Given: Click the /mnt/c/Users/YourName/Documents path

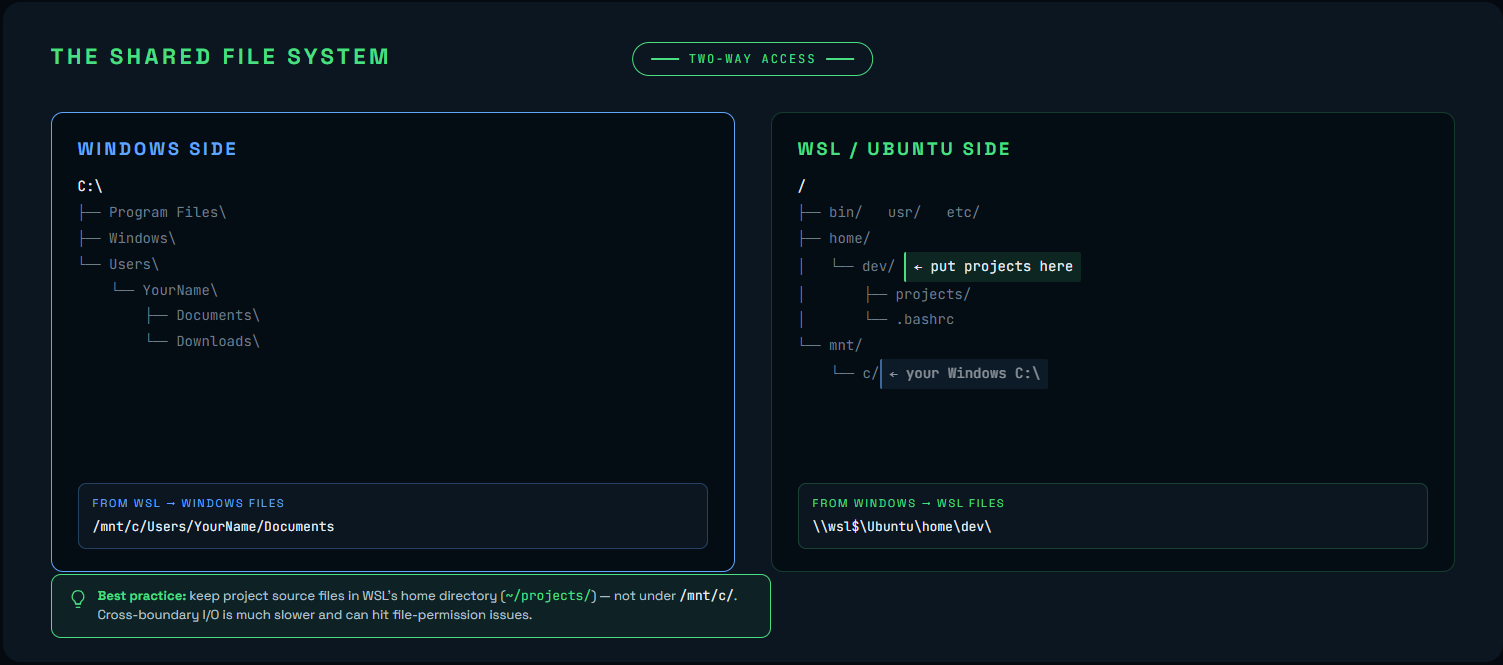Looking at the screenshot, I should (213, 526).
